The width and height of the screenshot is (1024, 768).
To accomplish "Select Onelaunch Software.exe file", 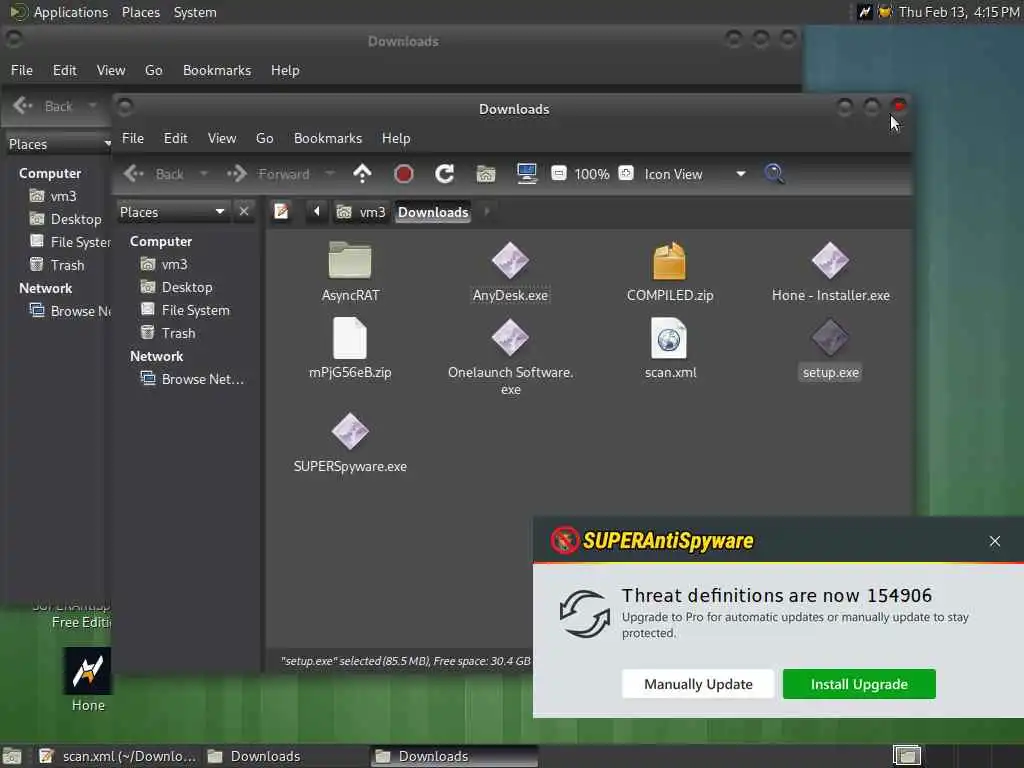I will point(510,357).
